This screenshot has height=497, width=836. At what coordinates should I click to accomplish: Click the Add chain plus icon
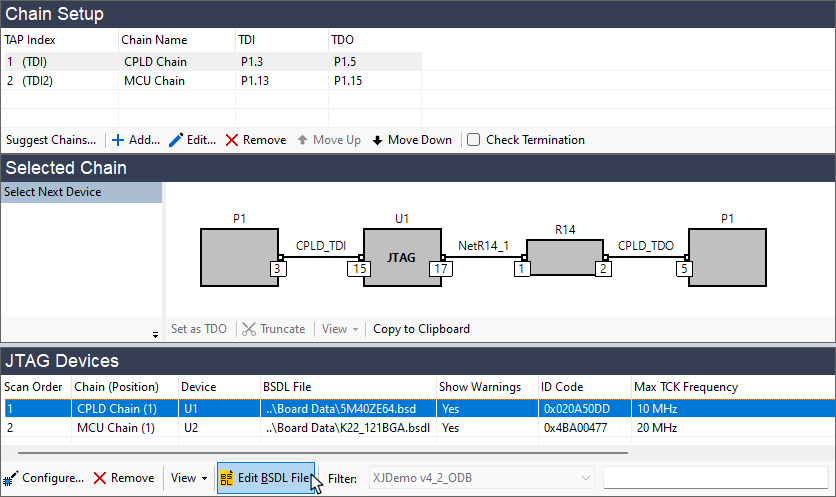point(117,140)
